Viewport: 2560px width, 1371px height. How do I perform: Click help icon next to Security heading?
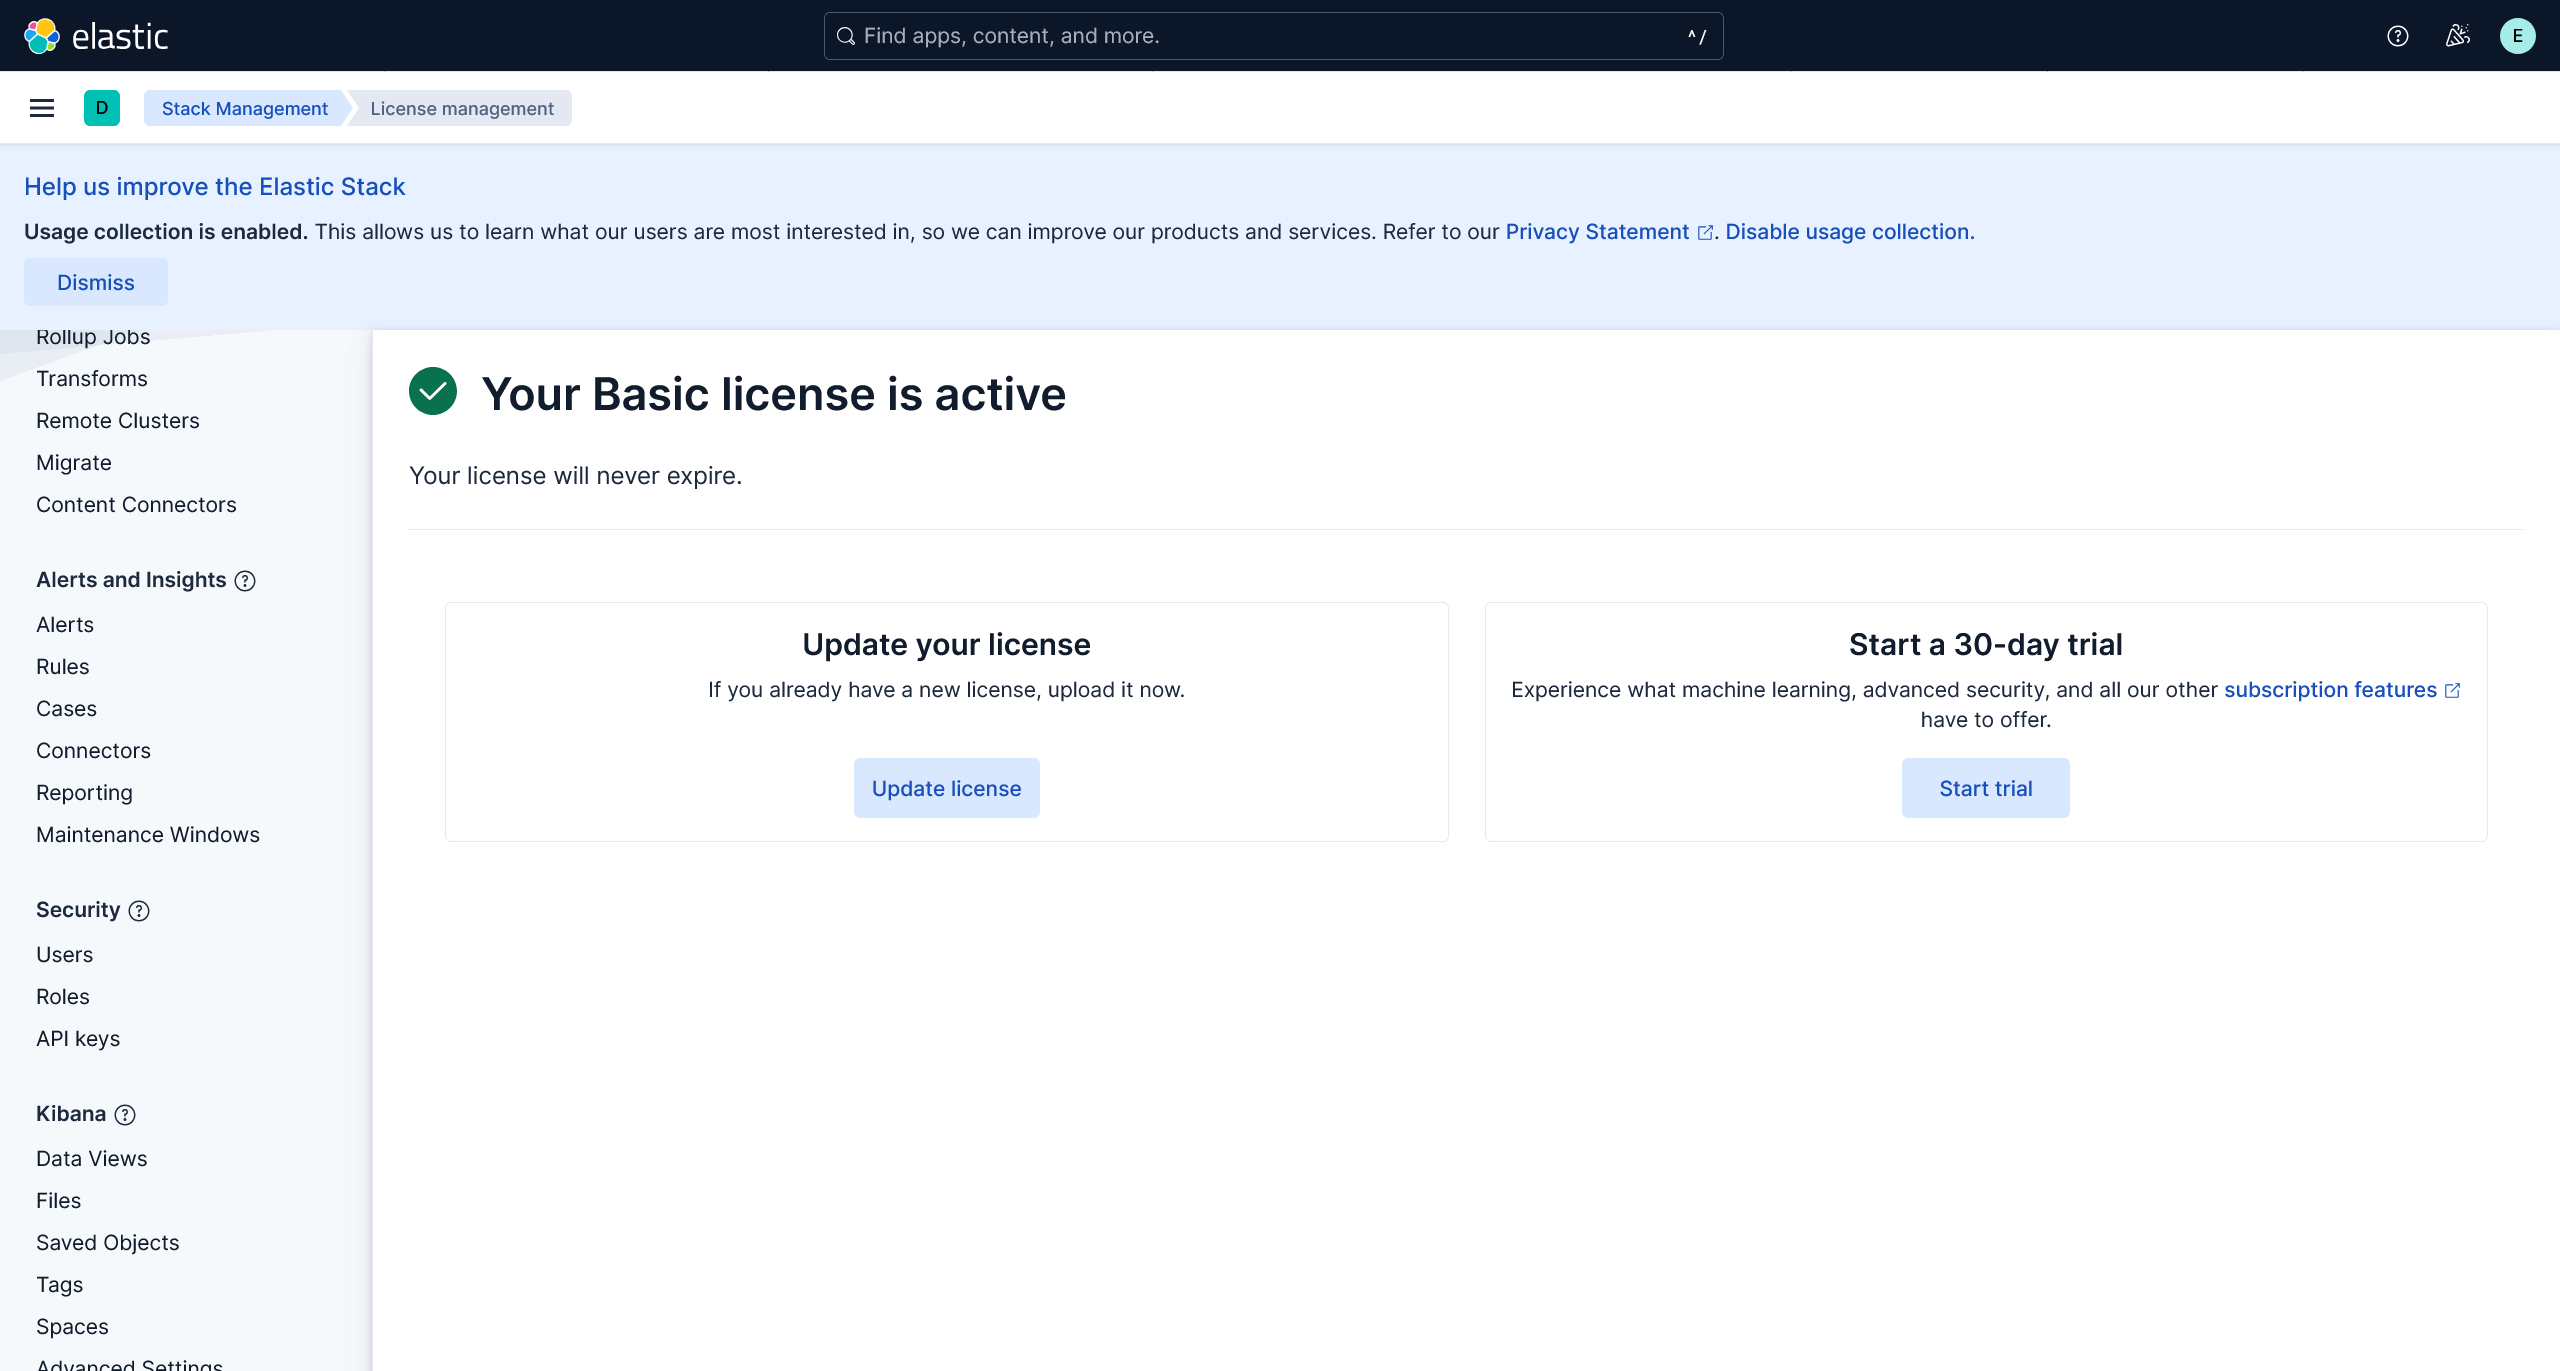pos(139,911)
